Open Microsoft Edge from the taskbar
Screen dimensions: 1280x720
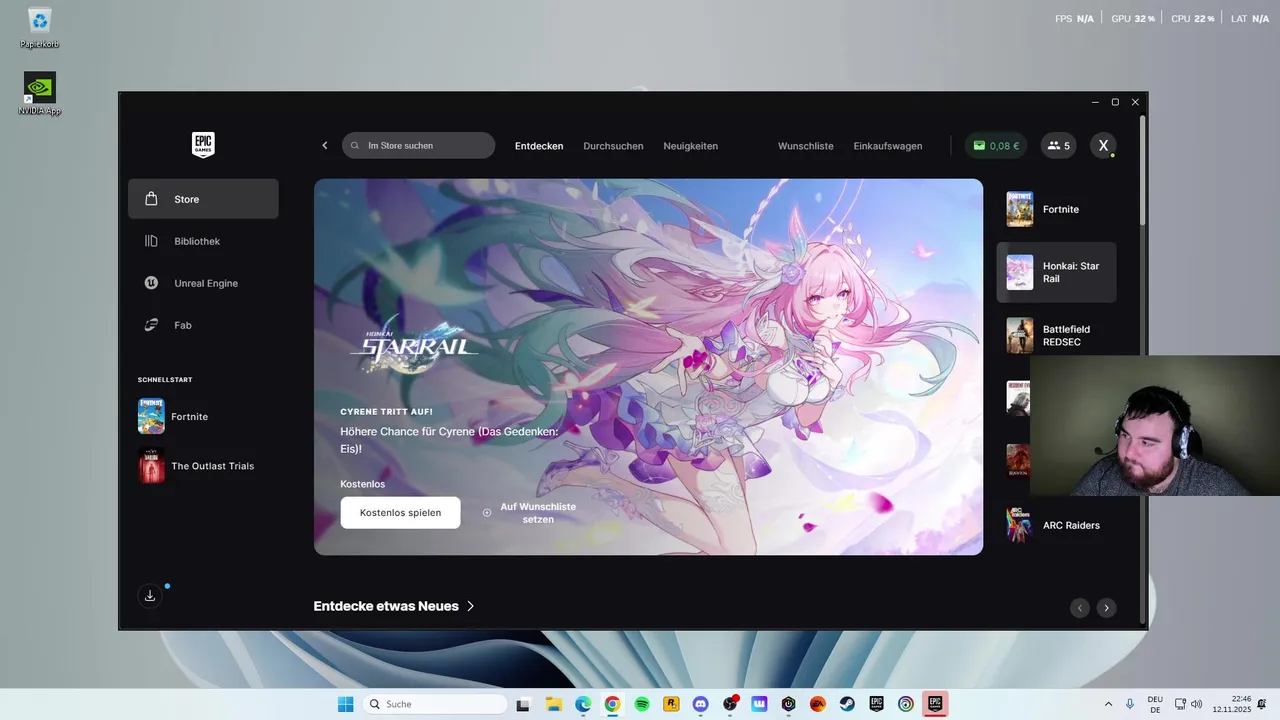pyautogui.click(x=583, y=704)
